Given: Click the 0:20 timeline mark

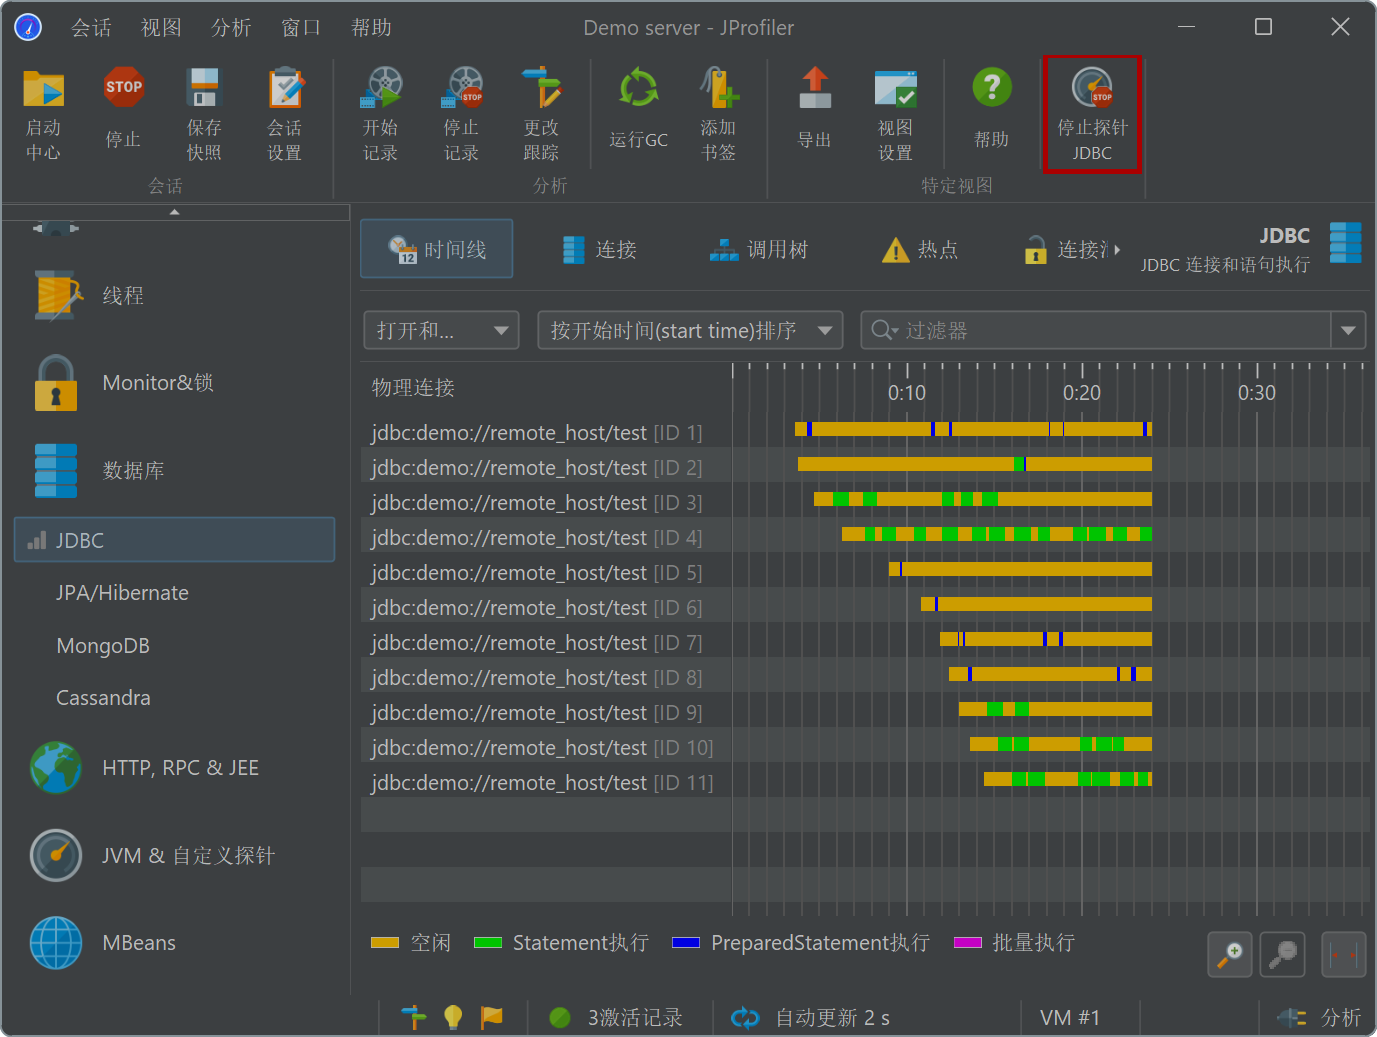Looking at the screenshot, I should [1082, 393].
